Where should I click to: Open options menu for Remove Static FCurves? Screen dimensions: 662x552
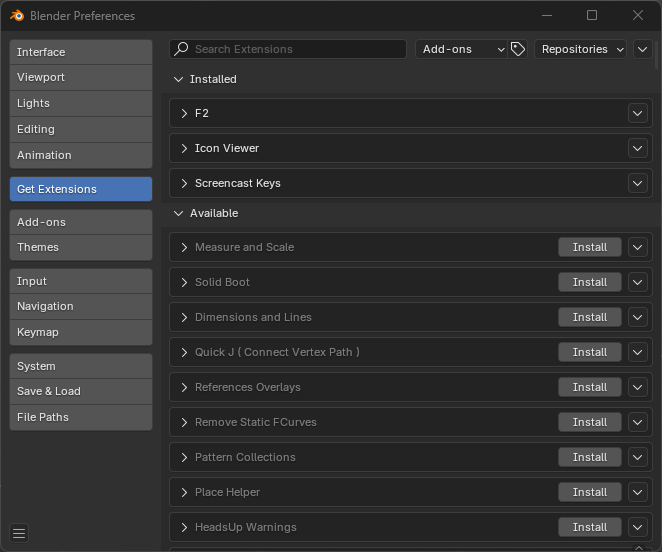[638, 422]
